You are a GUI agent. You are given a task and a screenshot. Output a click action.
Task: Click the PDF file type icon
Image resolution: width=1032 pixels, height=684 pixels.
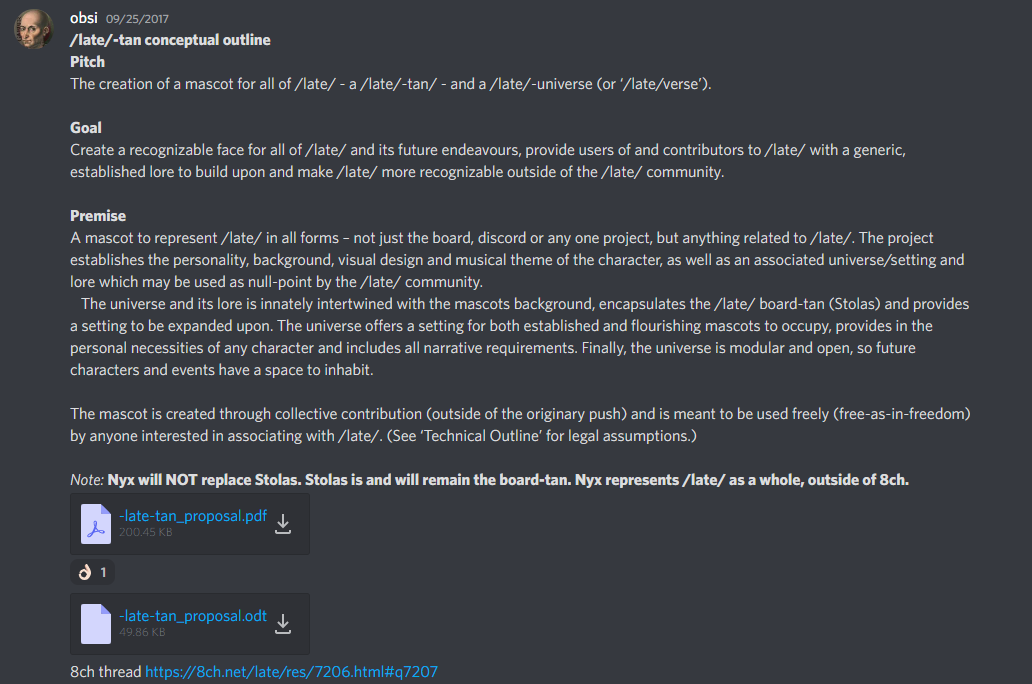(x=96, y=524)
